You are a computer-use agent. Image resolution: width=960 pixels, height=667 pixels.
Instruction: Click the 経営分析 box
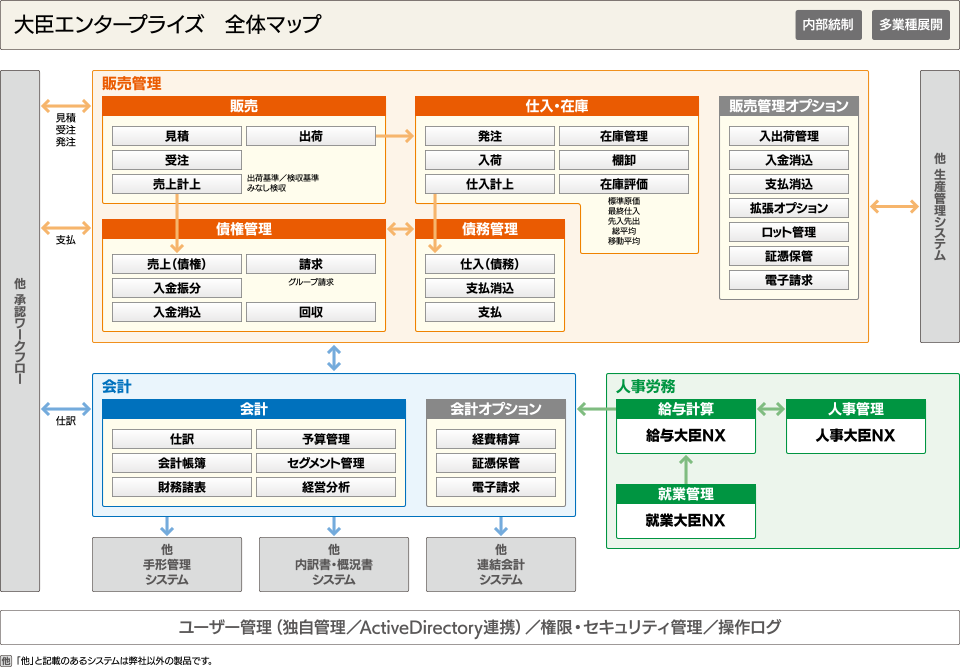coord(326,487)
